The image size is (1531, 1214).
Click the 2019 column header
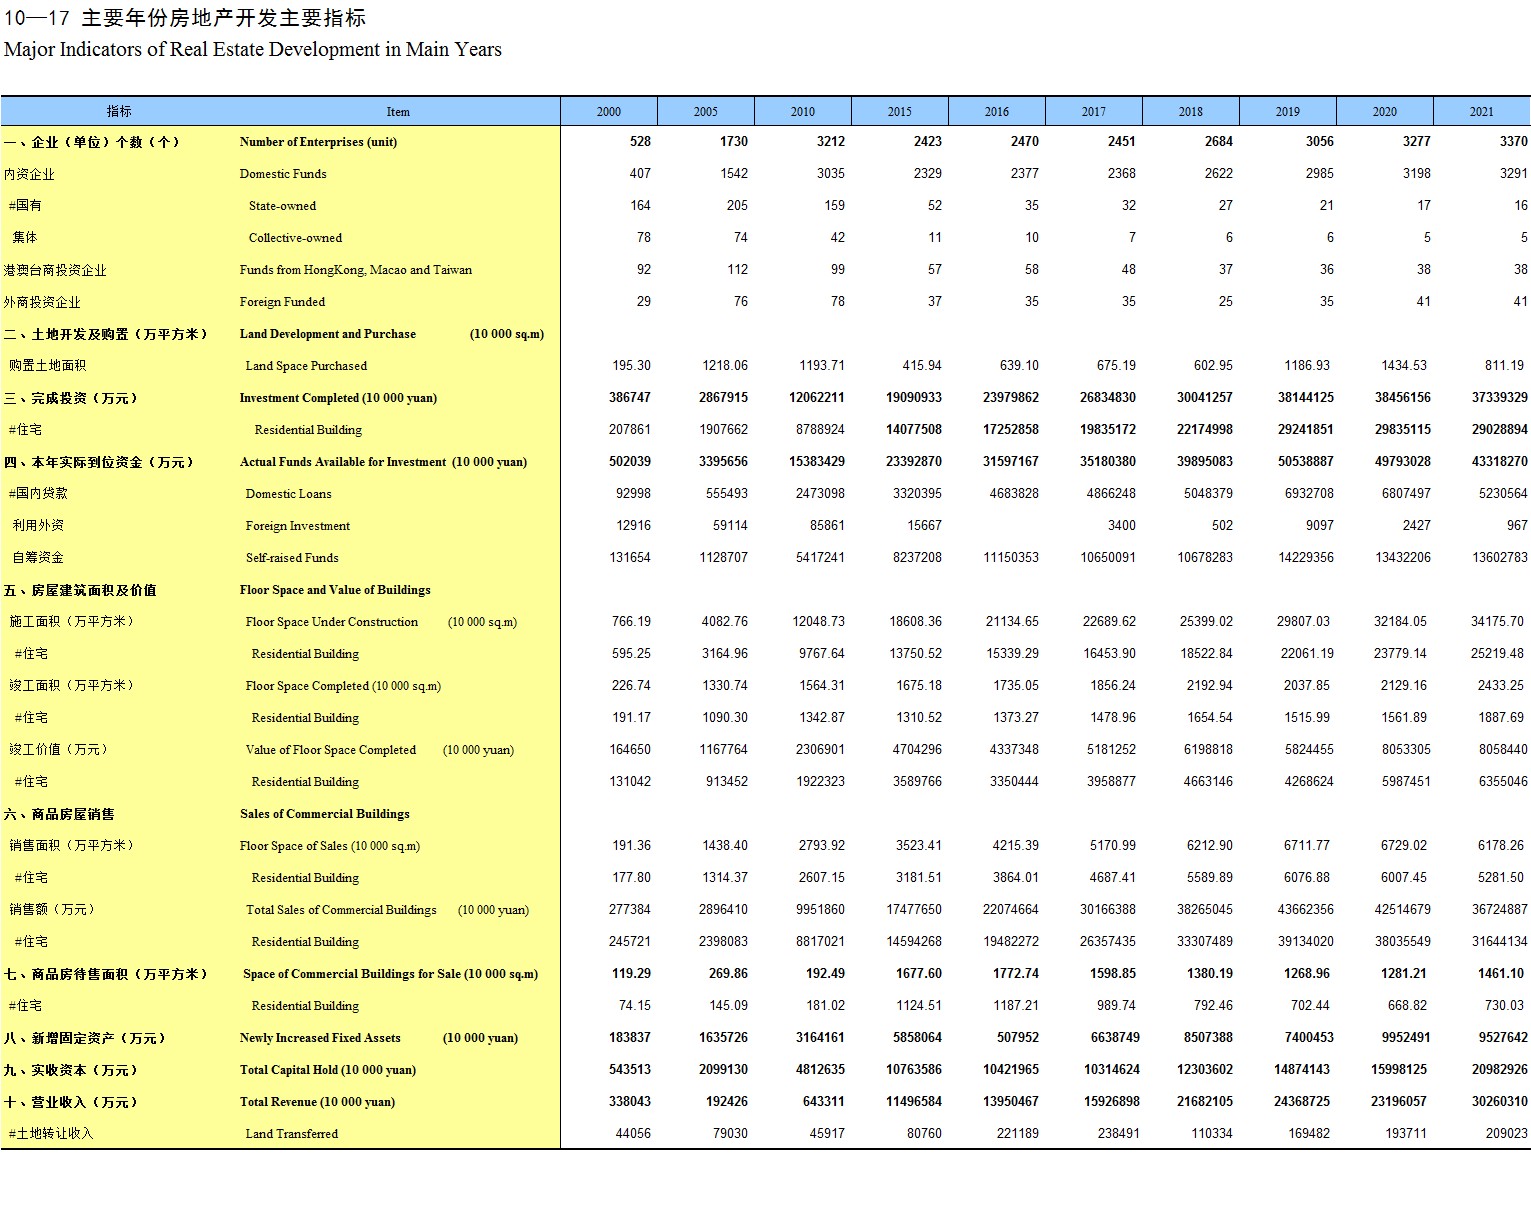click(x=1288, y=111)
